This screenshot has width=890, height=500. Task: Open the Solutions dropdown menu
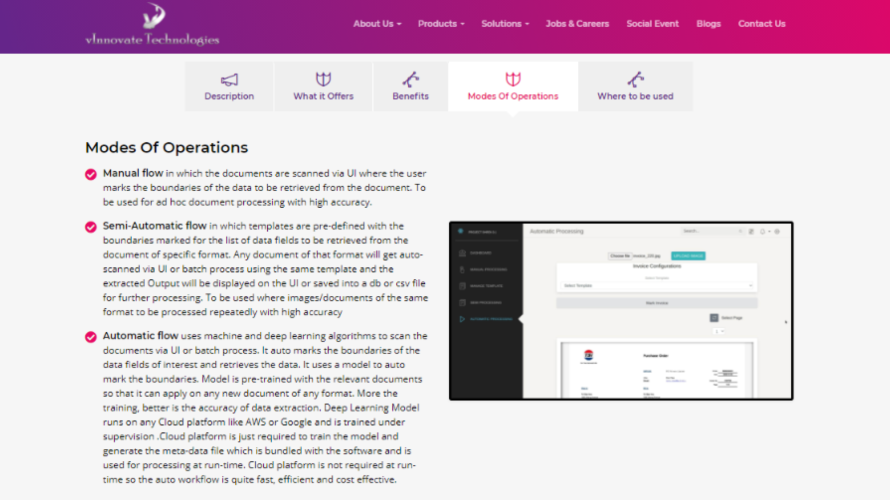click(x=505, y=24)
